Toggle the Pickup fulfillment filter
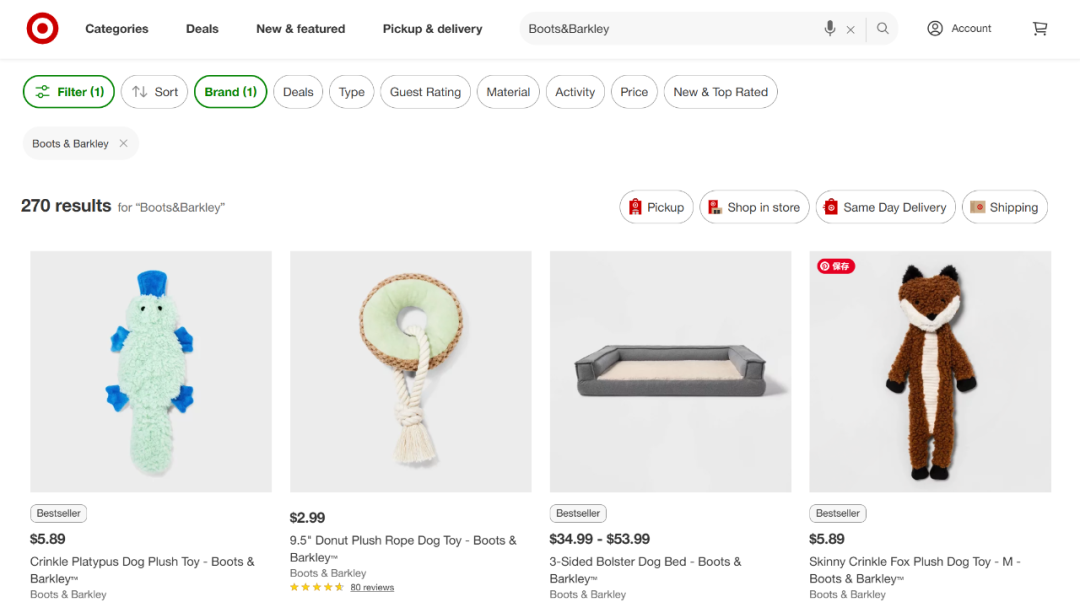The image size is (1080, 602). [656, 207]
